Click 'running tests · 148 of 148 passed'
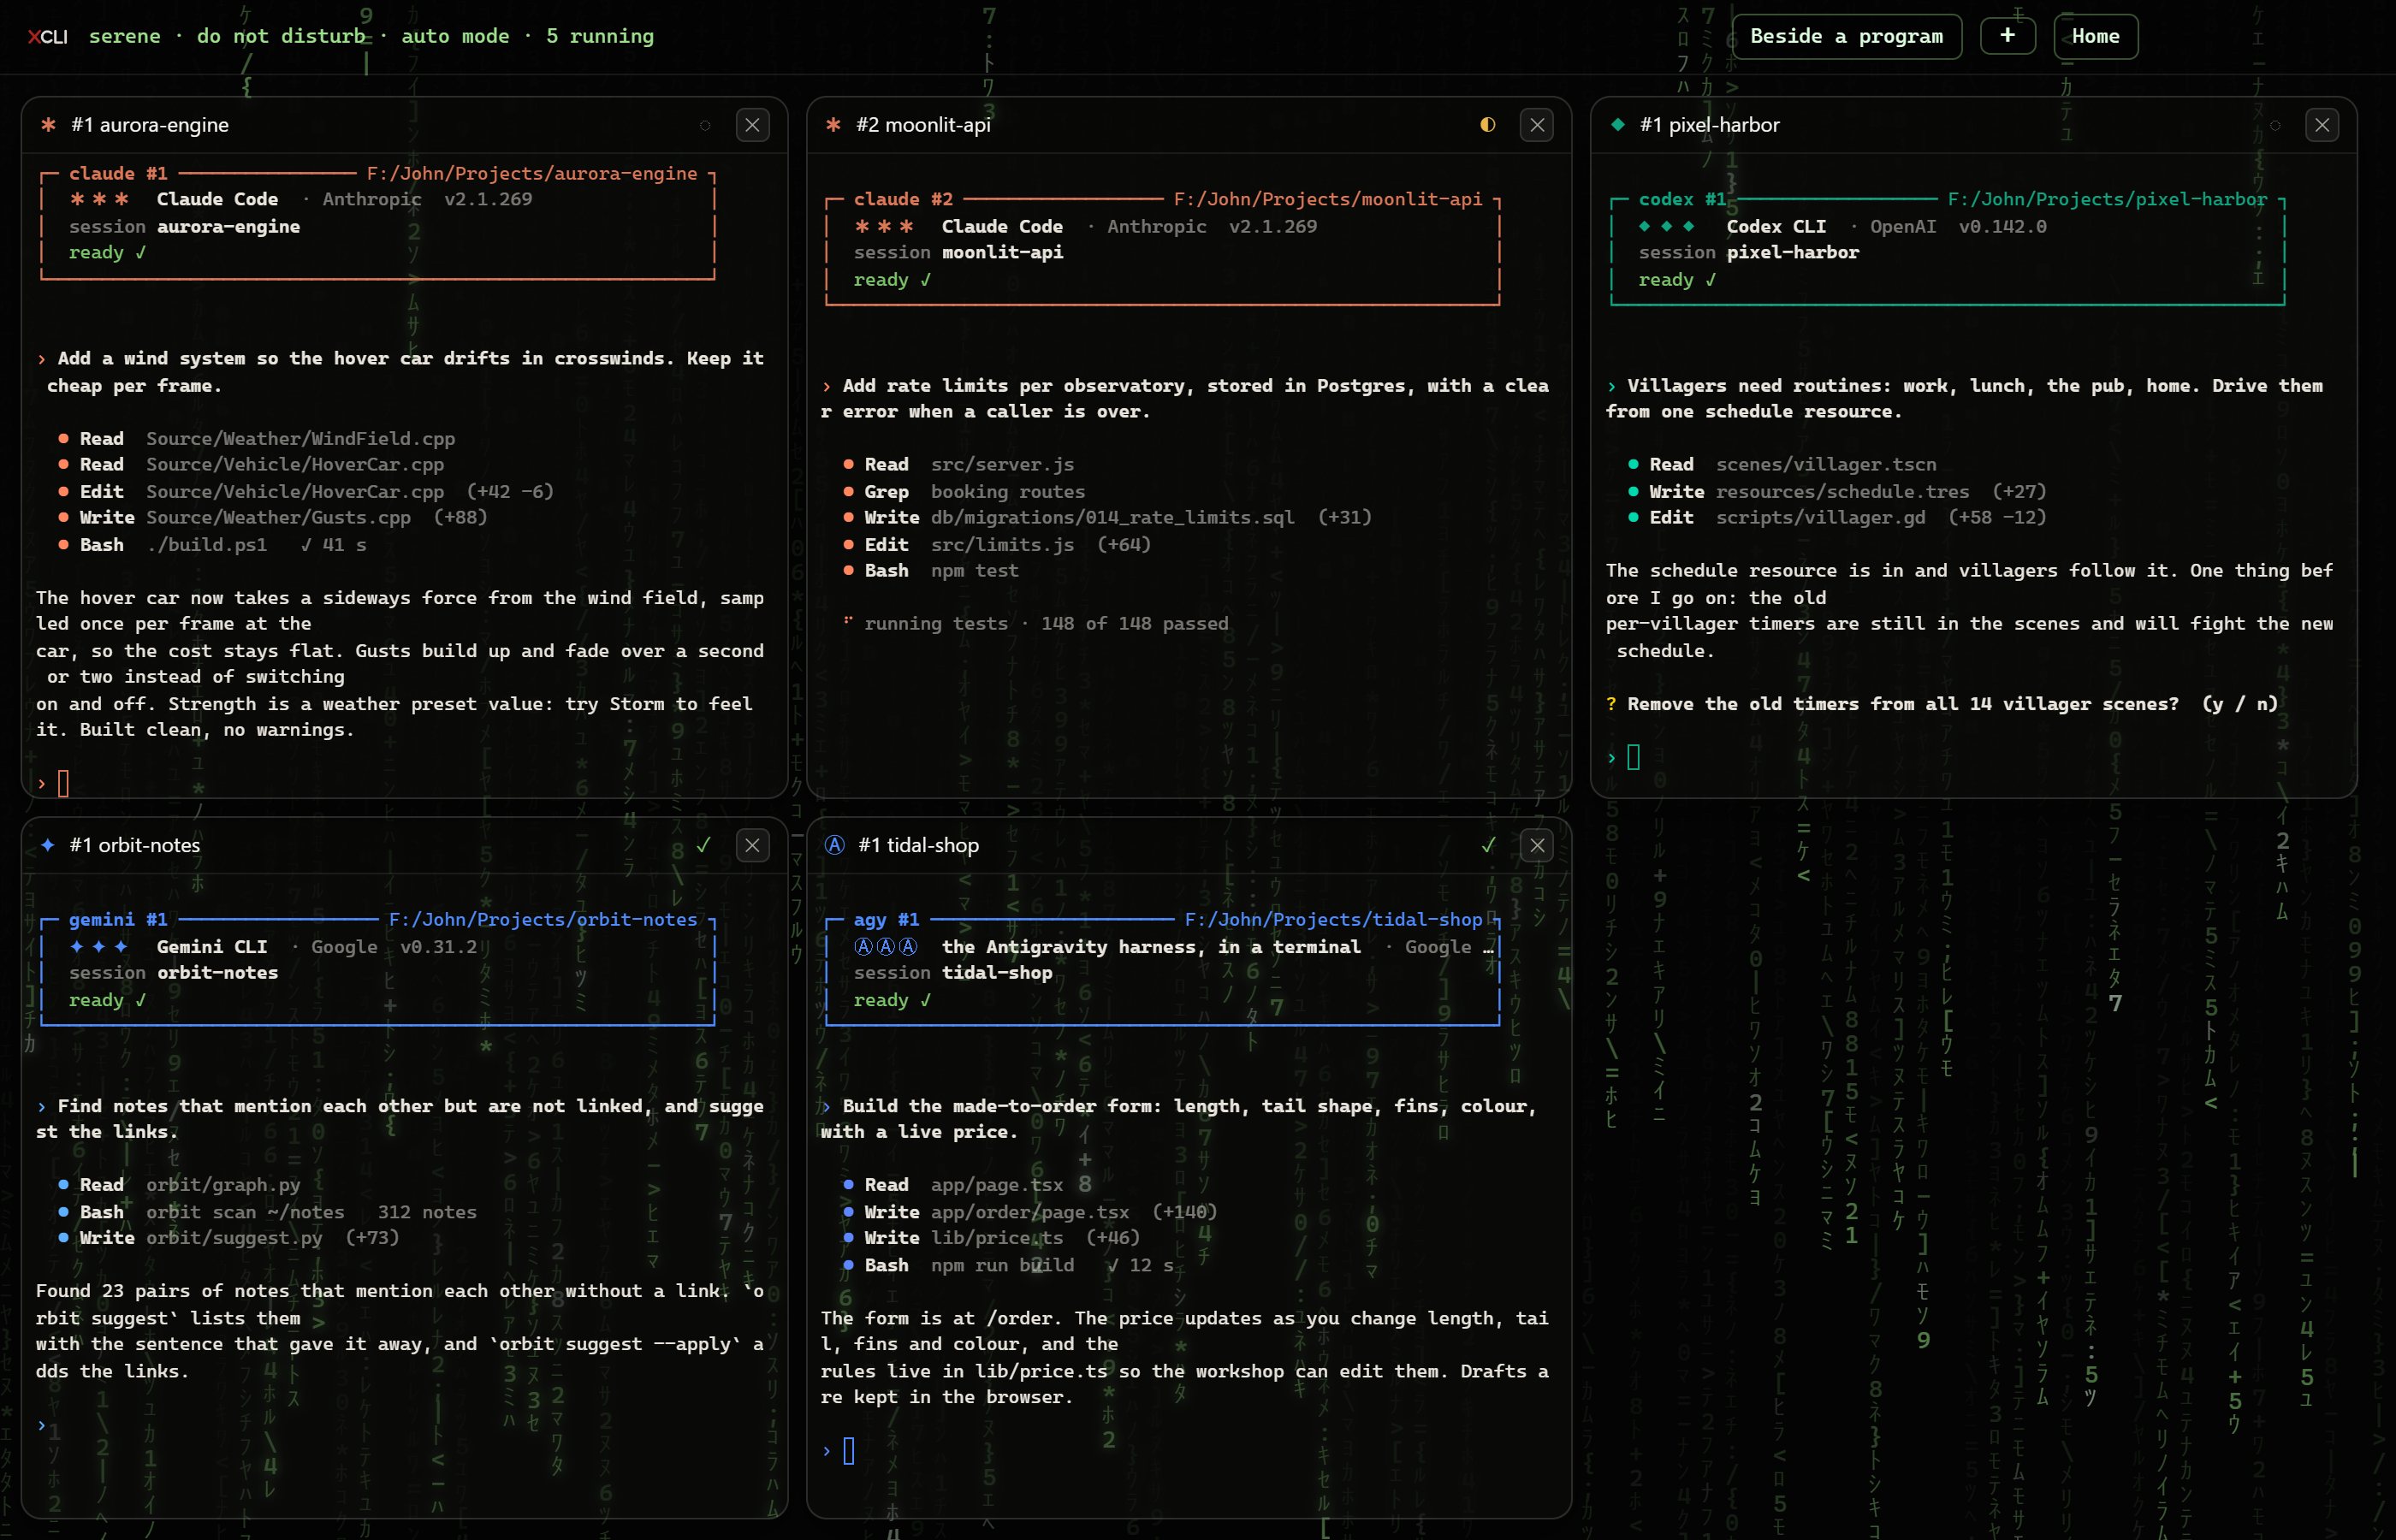Viewport: 2396px width, 1540px height. [x=1036, y=623]
